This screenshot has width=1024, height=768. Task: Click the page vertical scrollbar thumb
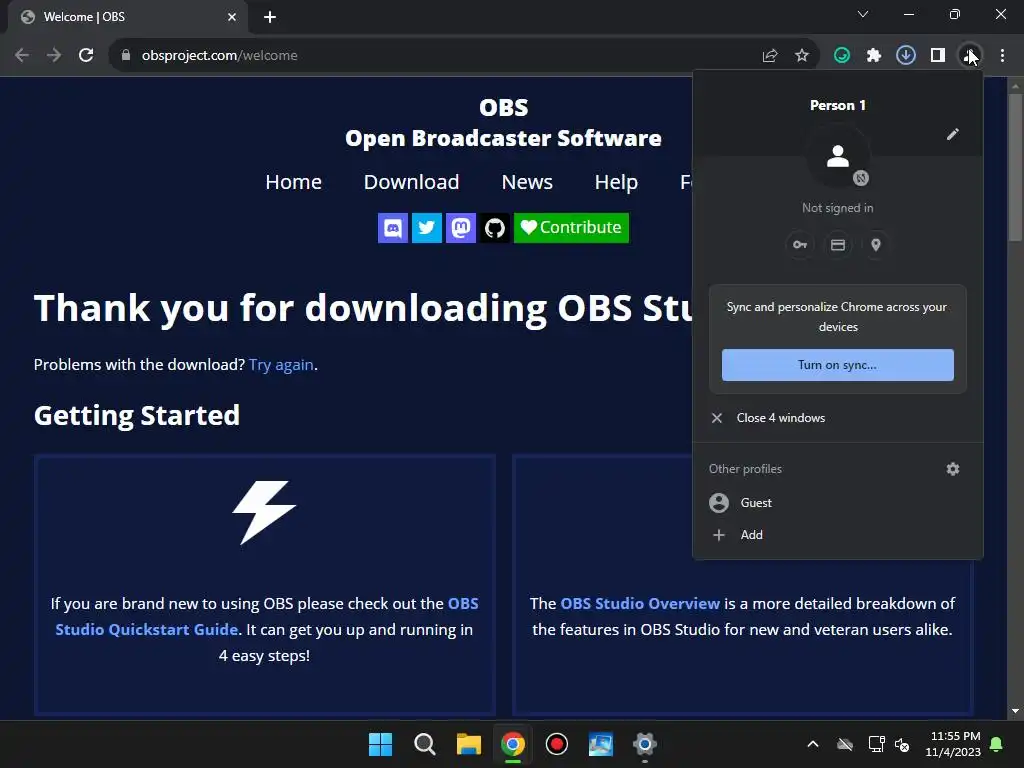[x=1015, y=167]
